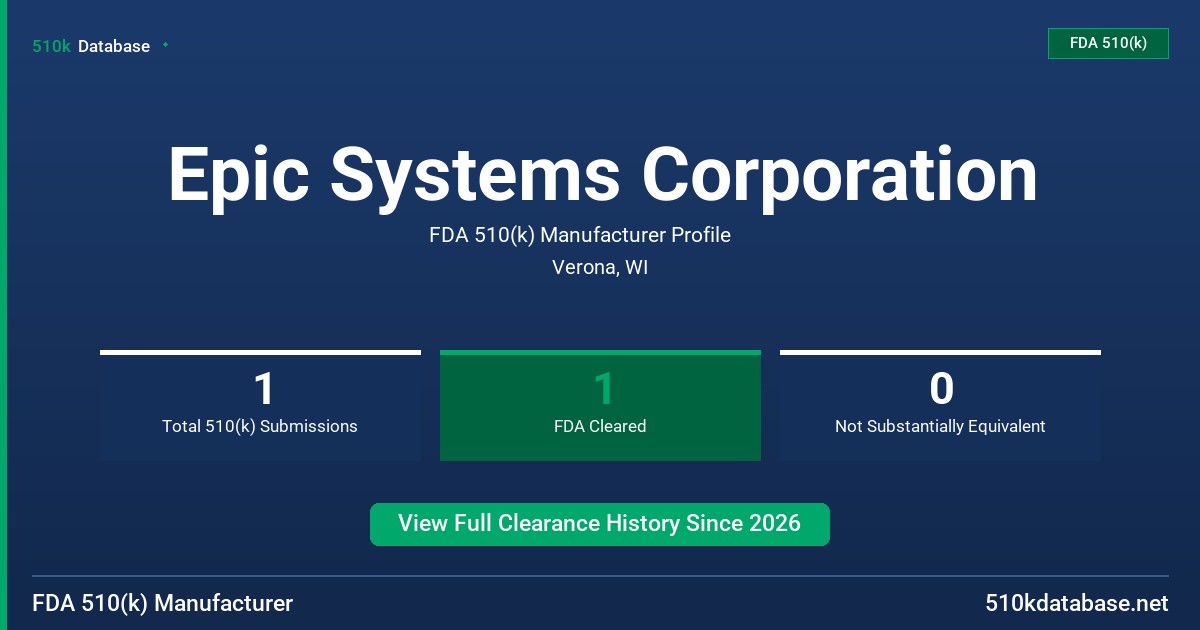
Task: Click the Verona, WI location text
Action: 600,268
